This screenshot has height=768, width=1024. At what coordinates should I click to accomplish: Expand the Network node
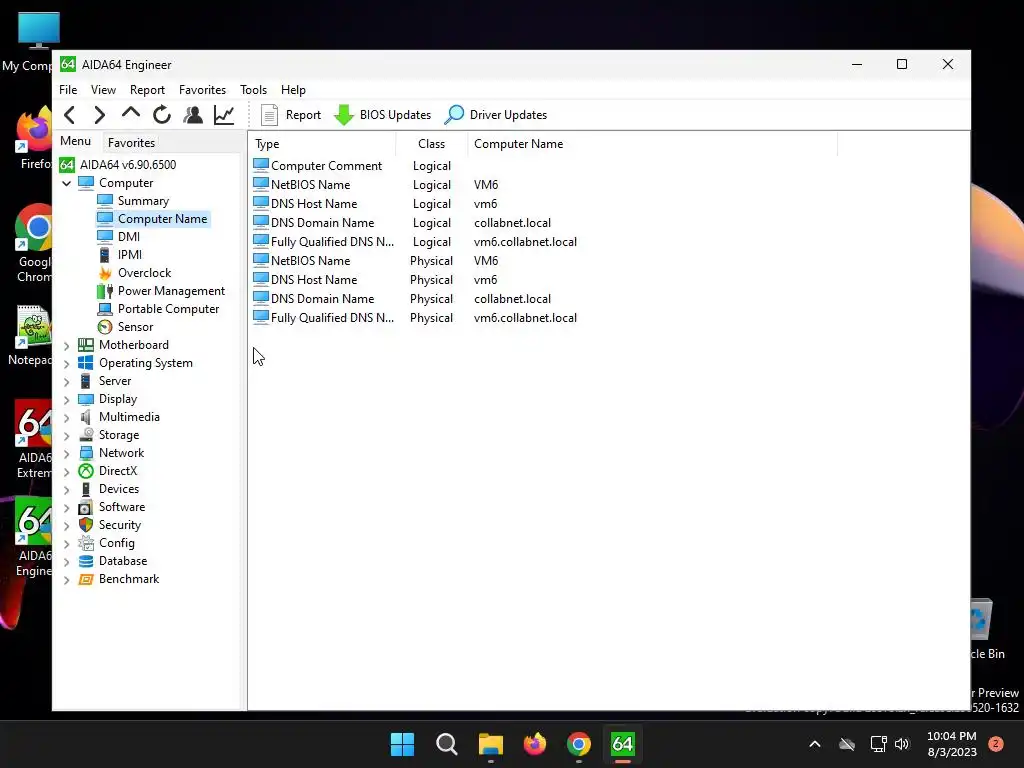pyautogui.click(x=67, y=453)
